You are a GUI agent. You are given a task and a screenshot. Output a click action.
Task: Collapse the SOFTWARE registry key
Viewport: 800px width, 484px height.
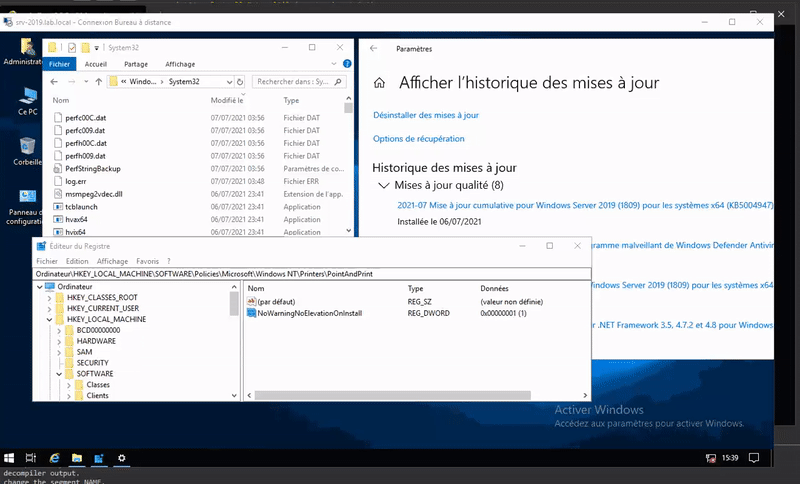tap(59, 374)
